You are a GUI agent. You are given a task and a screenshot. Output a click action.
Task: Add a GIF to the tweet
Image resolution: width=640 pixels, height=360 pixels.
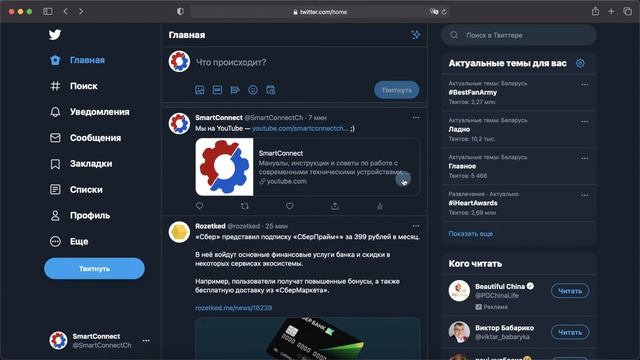(x=218, y=90)
